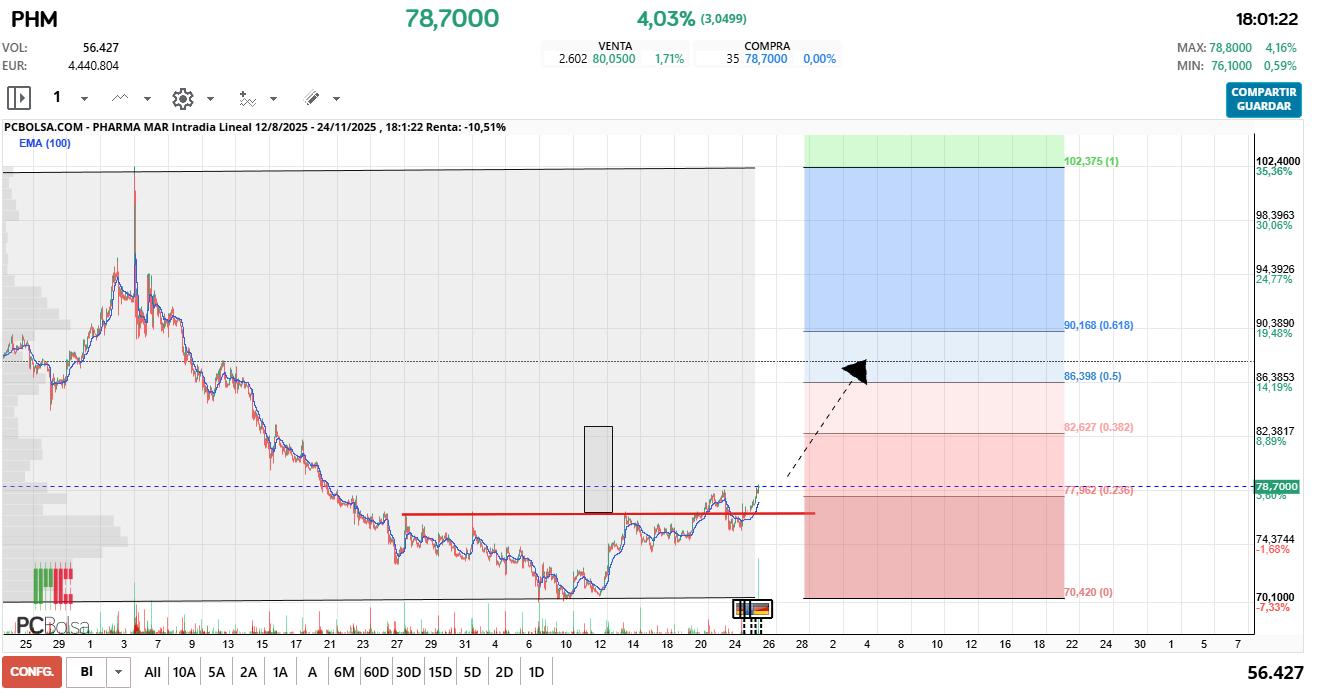1317x693 pixels.
Task: Expand the drawing tools dropdown arrow
Action: (x=336, y=99)
